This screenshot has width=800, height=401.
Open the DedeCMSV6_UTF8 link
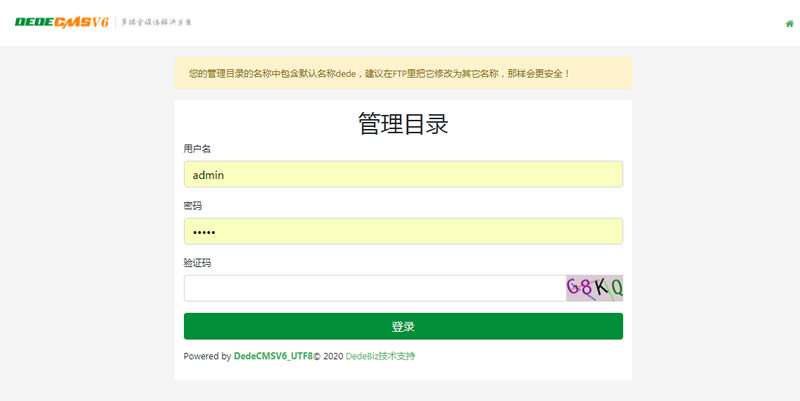[x=273, y=356]
